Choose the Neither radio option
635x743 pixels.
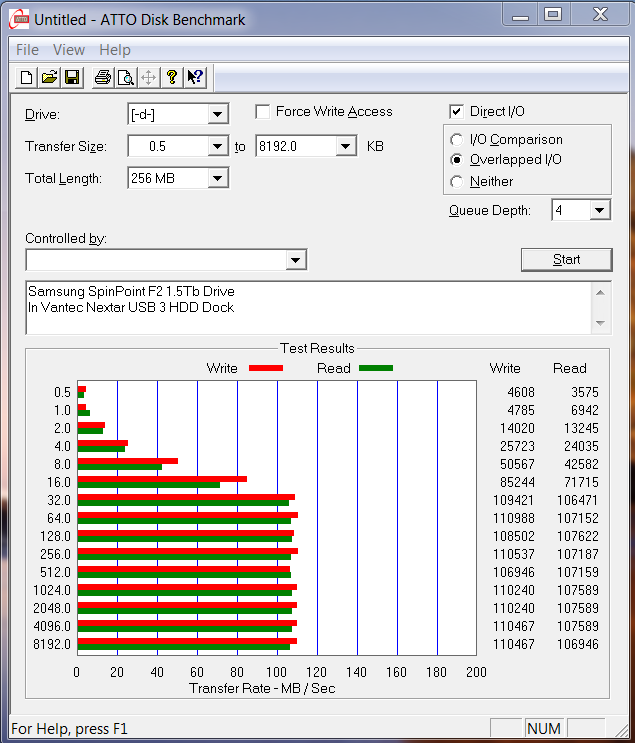pos(457,182)
